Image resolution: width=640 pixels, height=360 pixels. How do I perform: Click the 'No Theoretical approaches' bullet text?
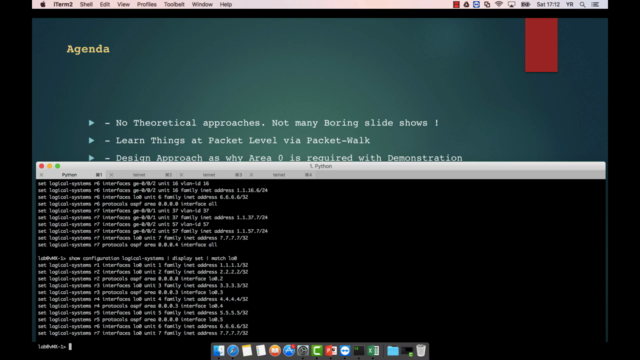coord(271,123)
